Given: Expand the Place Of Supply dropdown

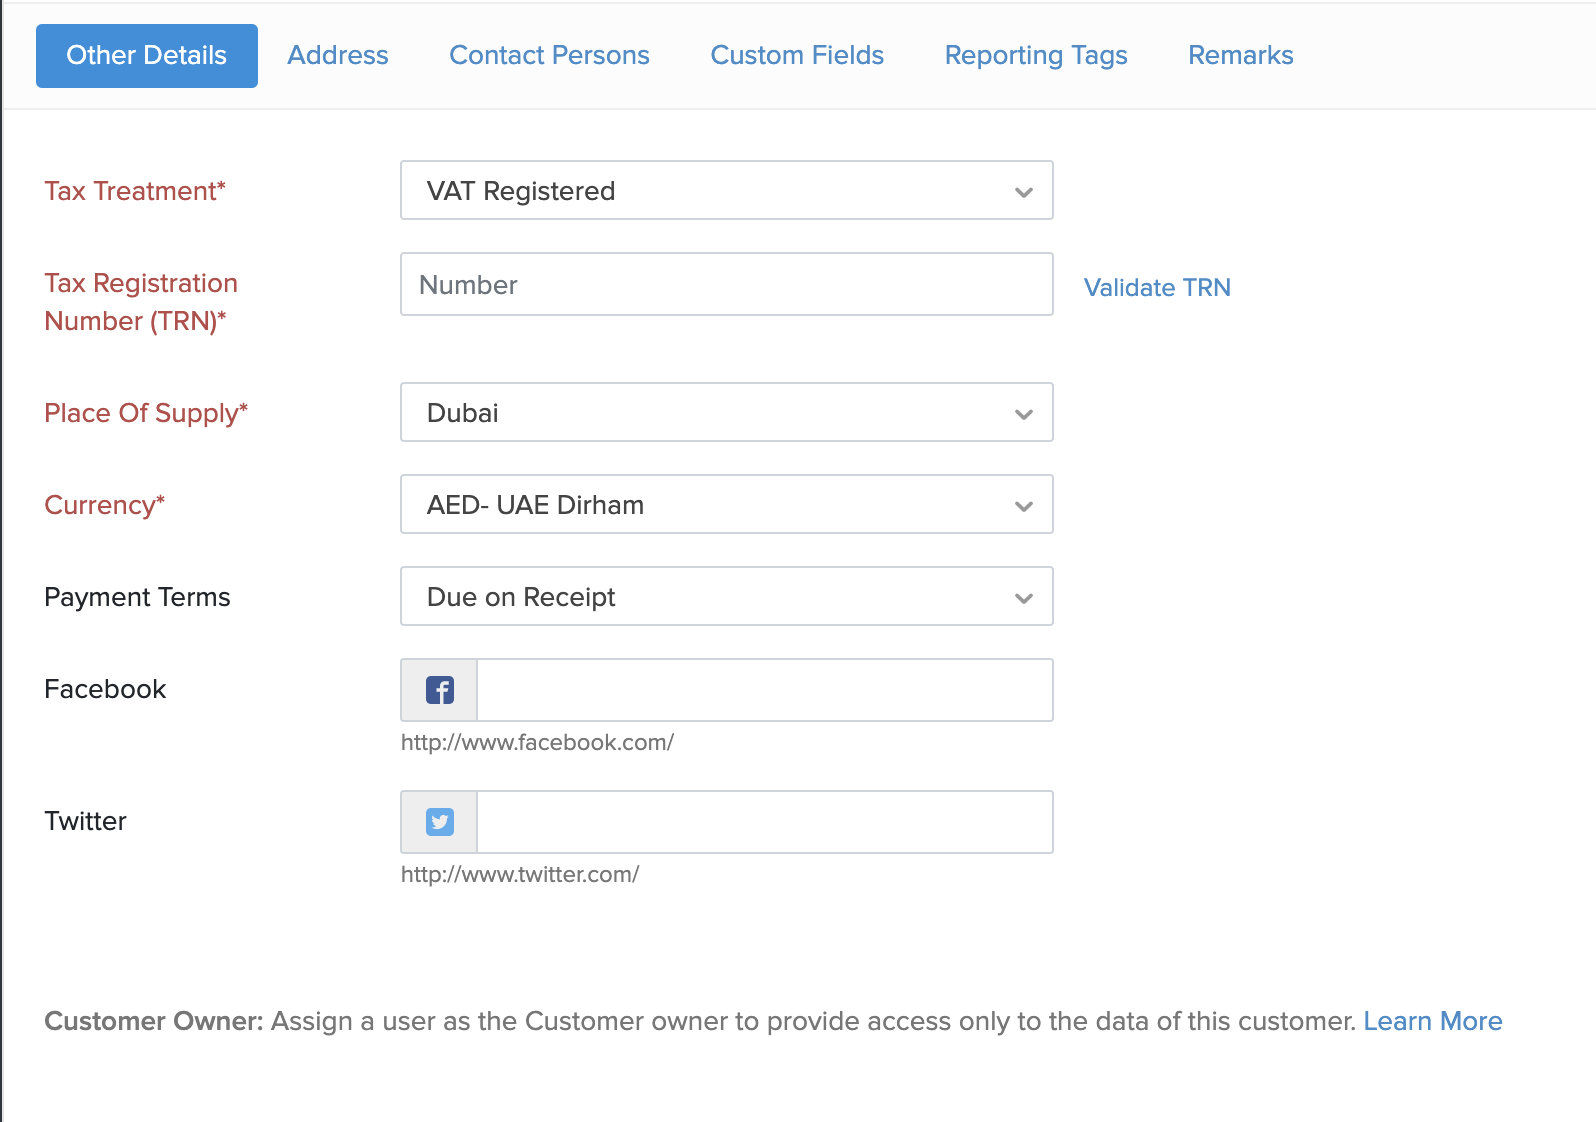Looking at the screenshot, I should click(726, 412).
